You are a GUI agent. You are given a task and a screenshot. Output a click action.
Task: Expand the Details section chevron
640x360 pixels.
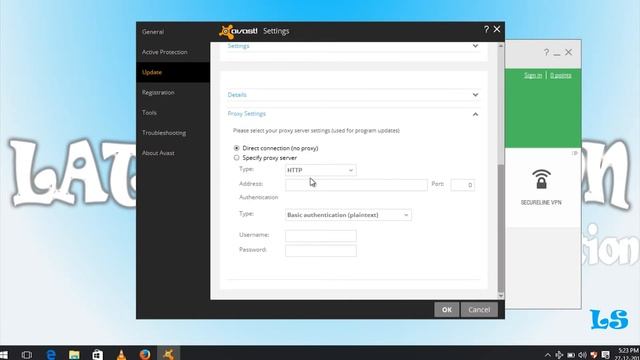[x=475, y=95]
